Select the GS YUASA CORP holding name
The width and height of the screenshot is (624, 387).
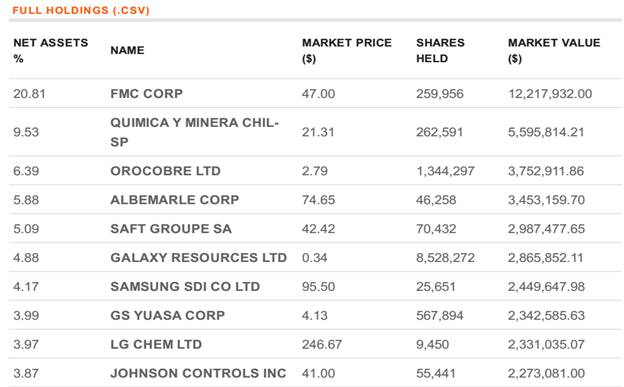pyautogui.click(x=168, y=315)
